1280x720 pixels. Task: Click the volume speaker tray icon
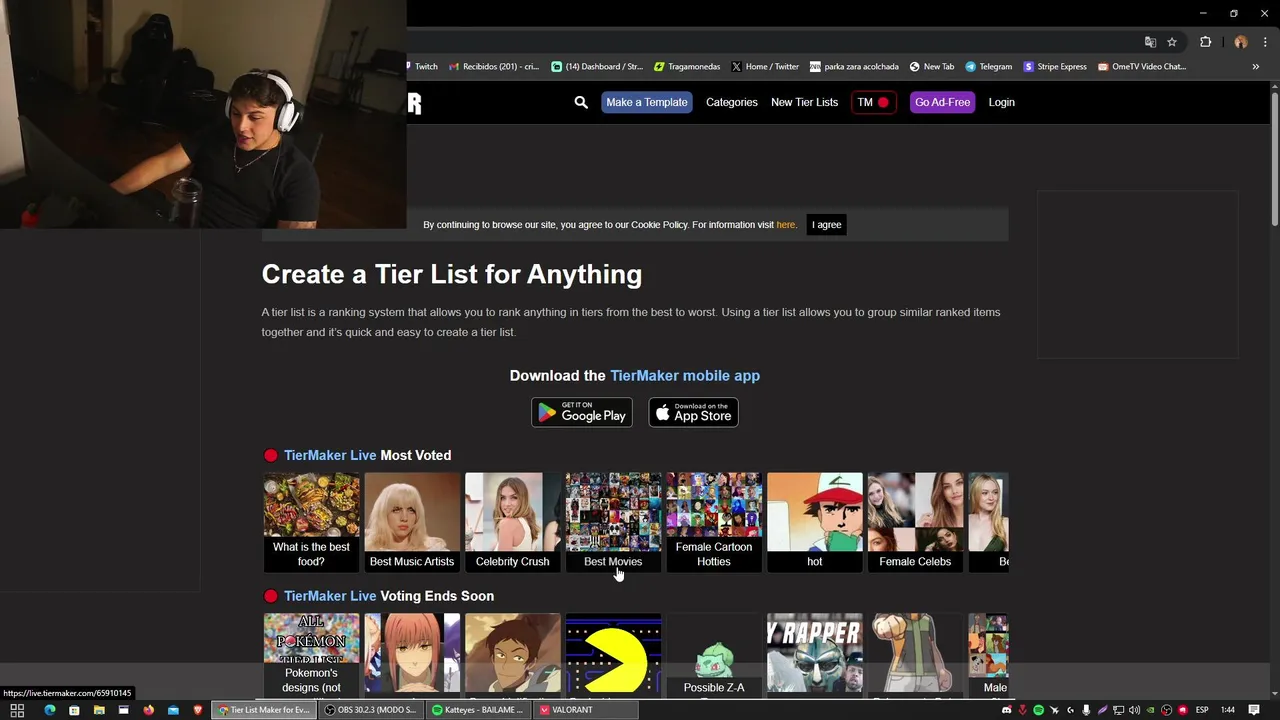click(x=1134, y=710)
